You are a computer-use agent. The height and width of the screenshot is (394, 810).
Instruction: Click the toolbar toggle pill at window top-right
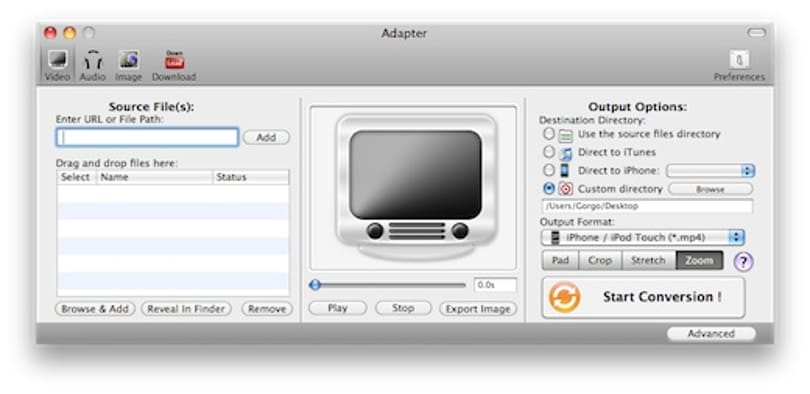tap(756, 33)
